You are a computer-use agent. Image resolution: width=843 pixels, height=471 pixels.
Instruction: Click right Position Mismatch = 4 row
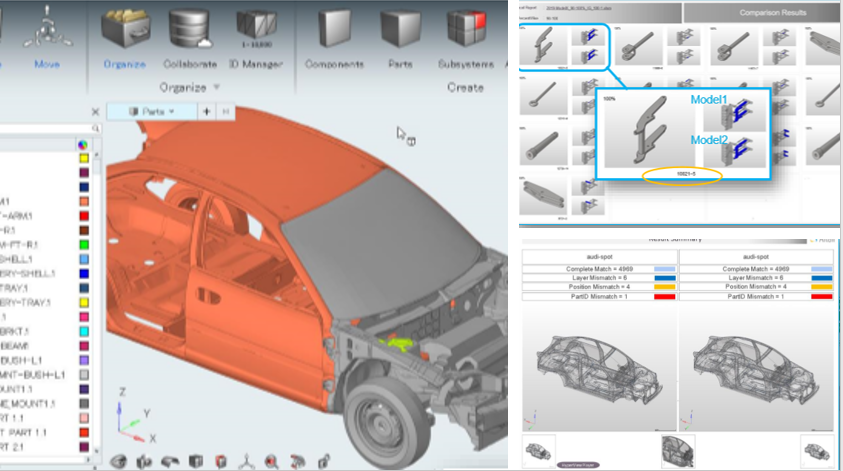(x=756, y=287)
